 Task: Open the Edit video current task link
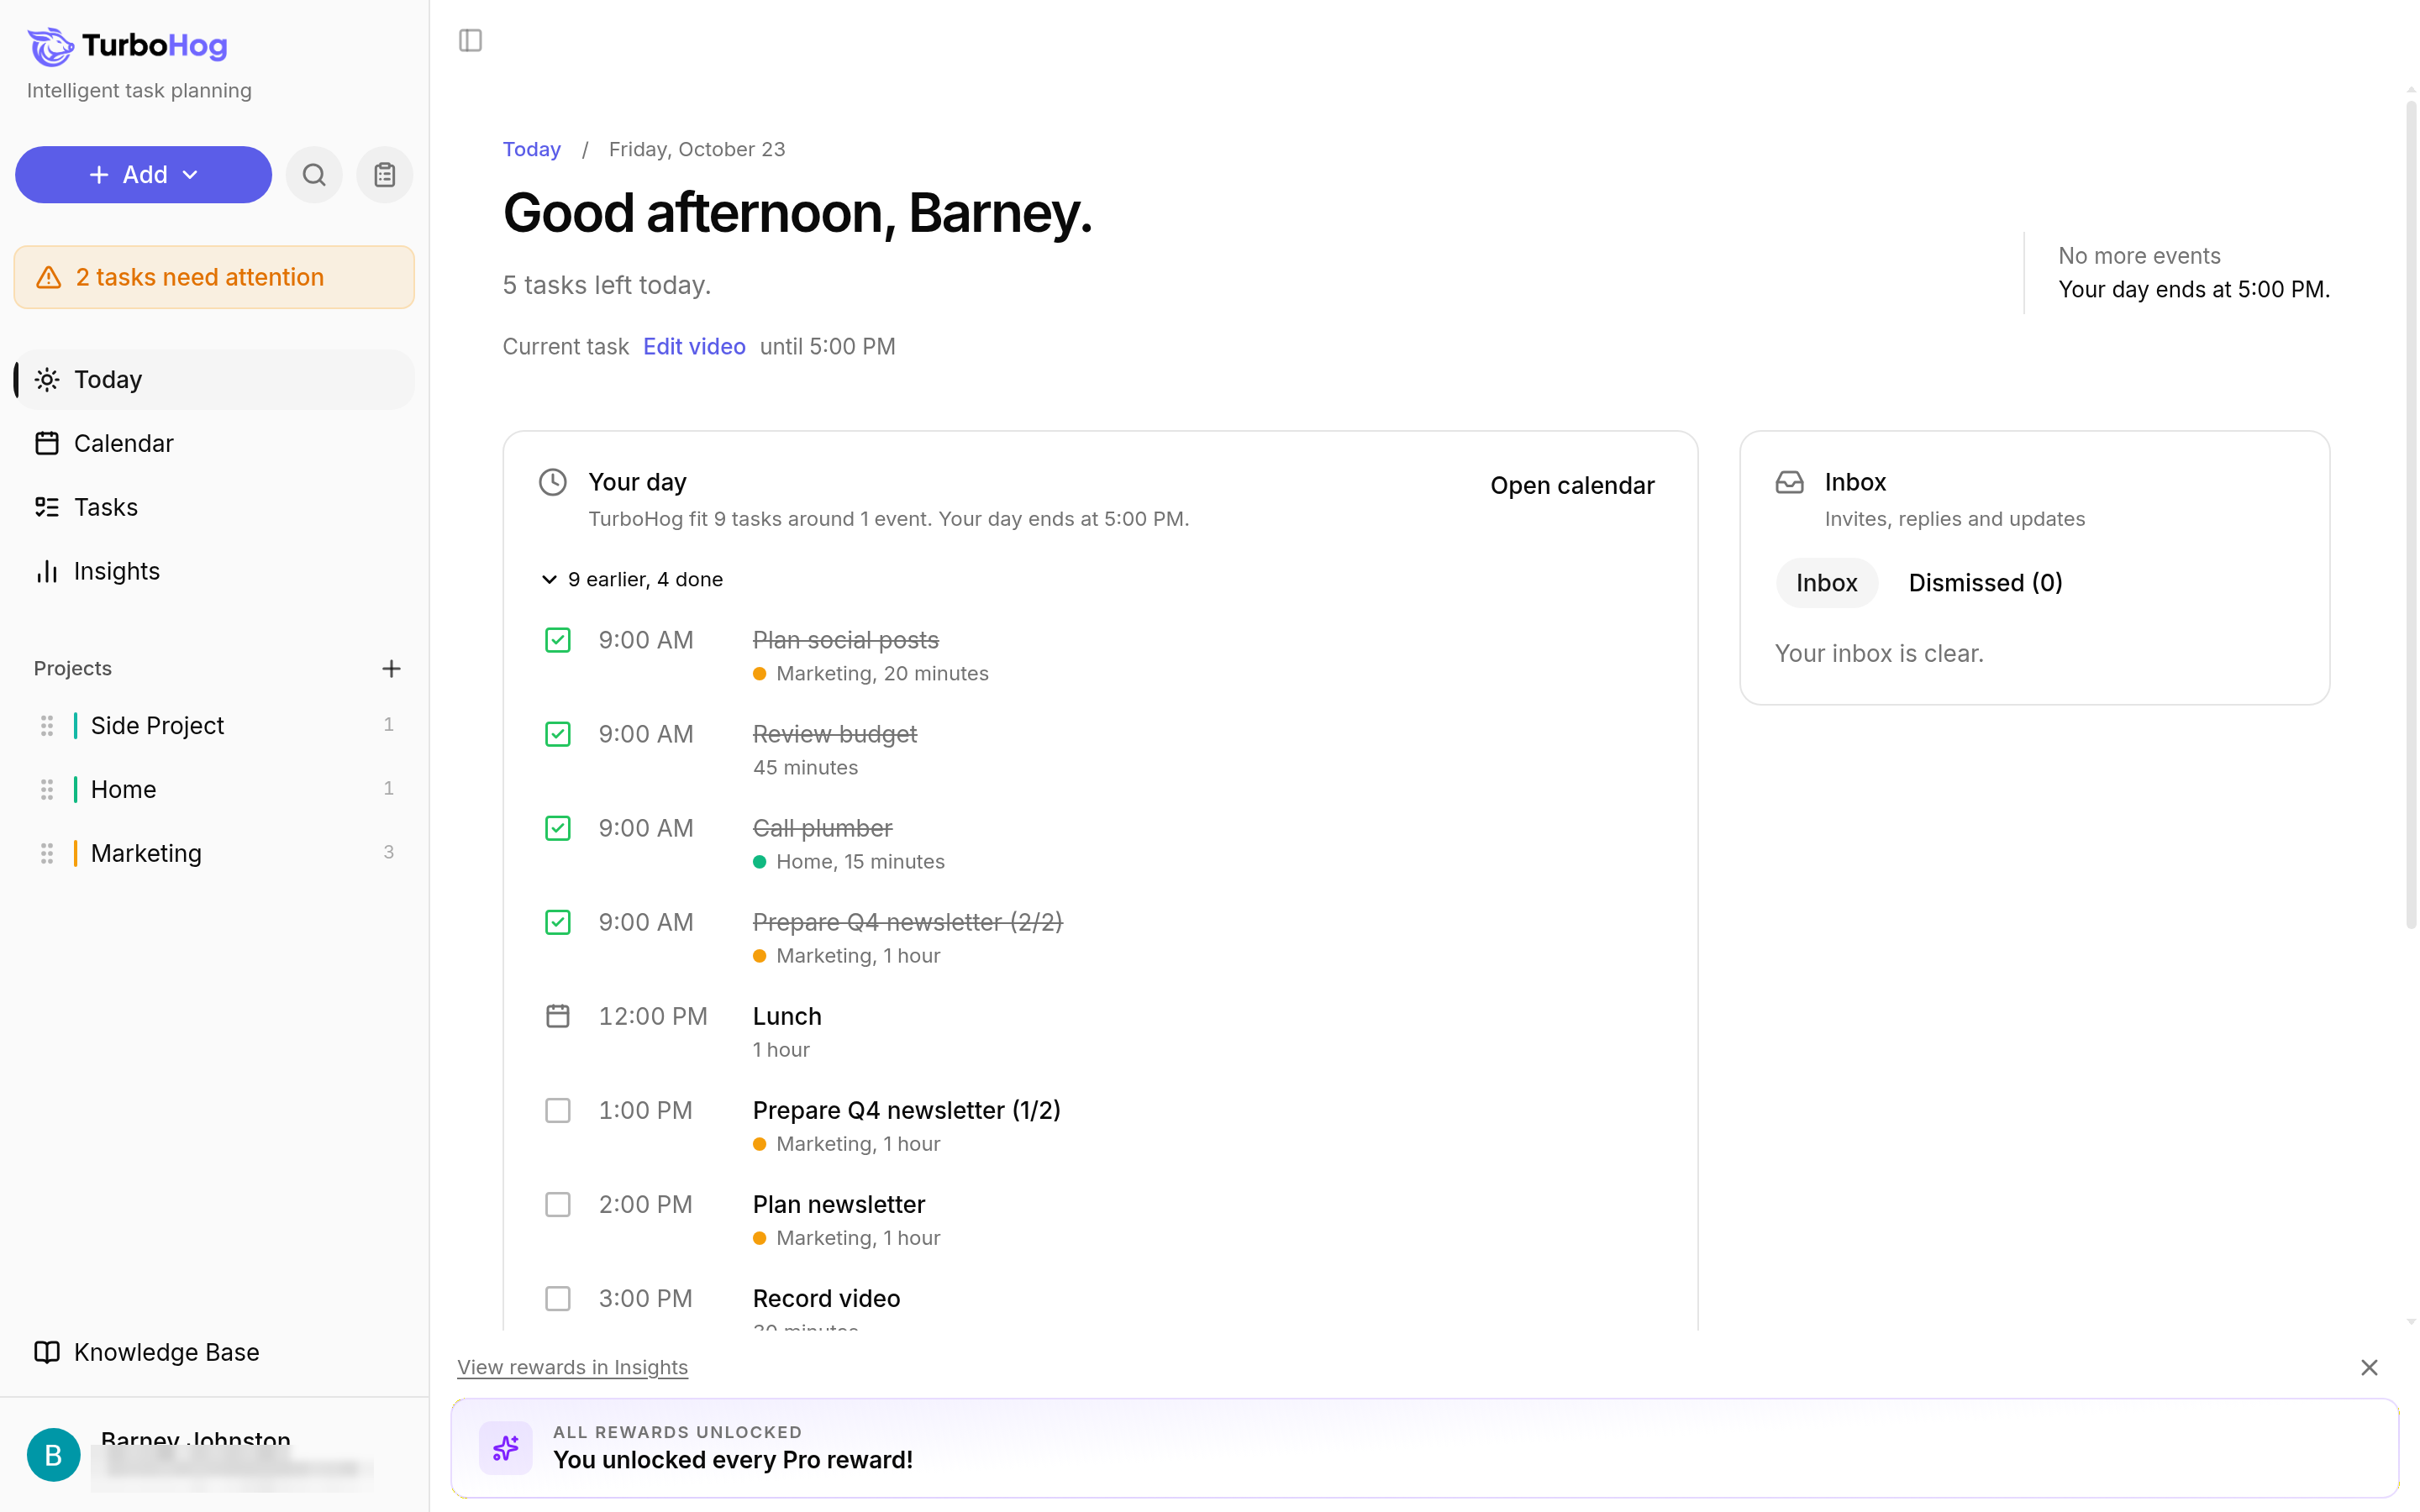tap(694, 346)
